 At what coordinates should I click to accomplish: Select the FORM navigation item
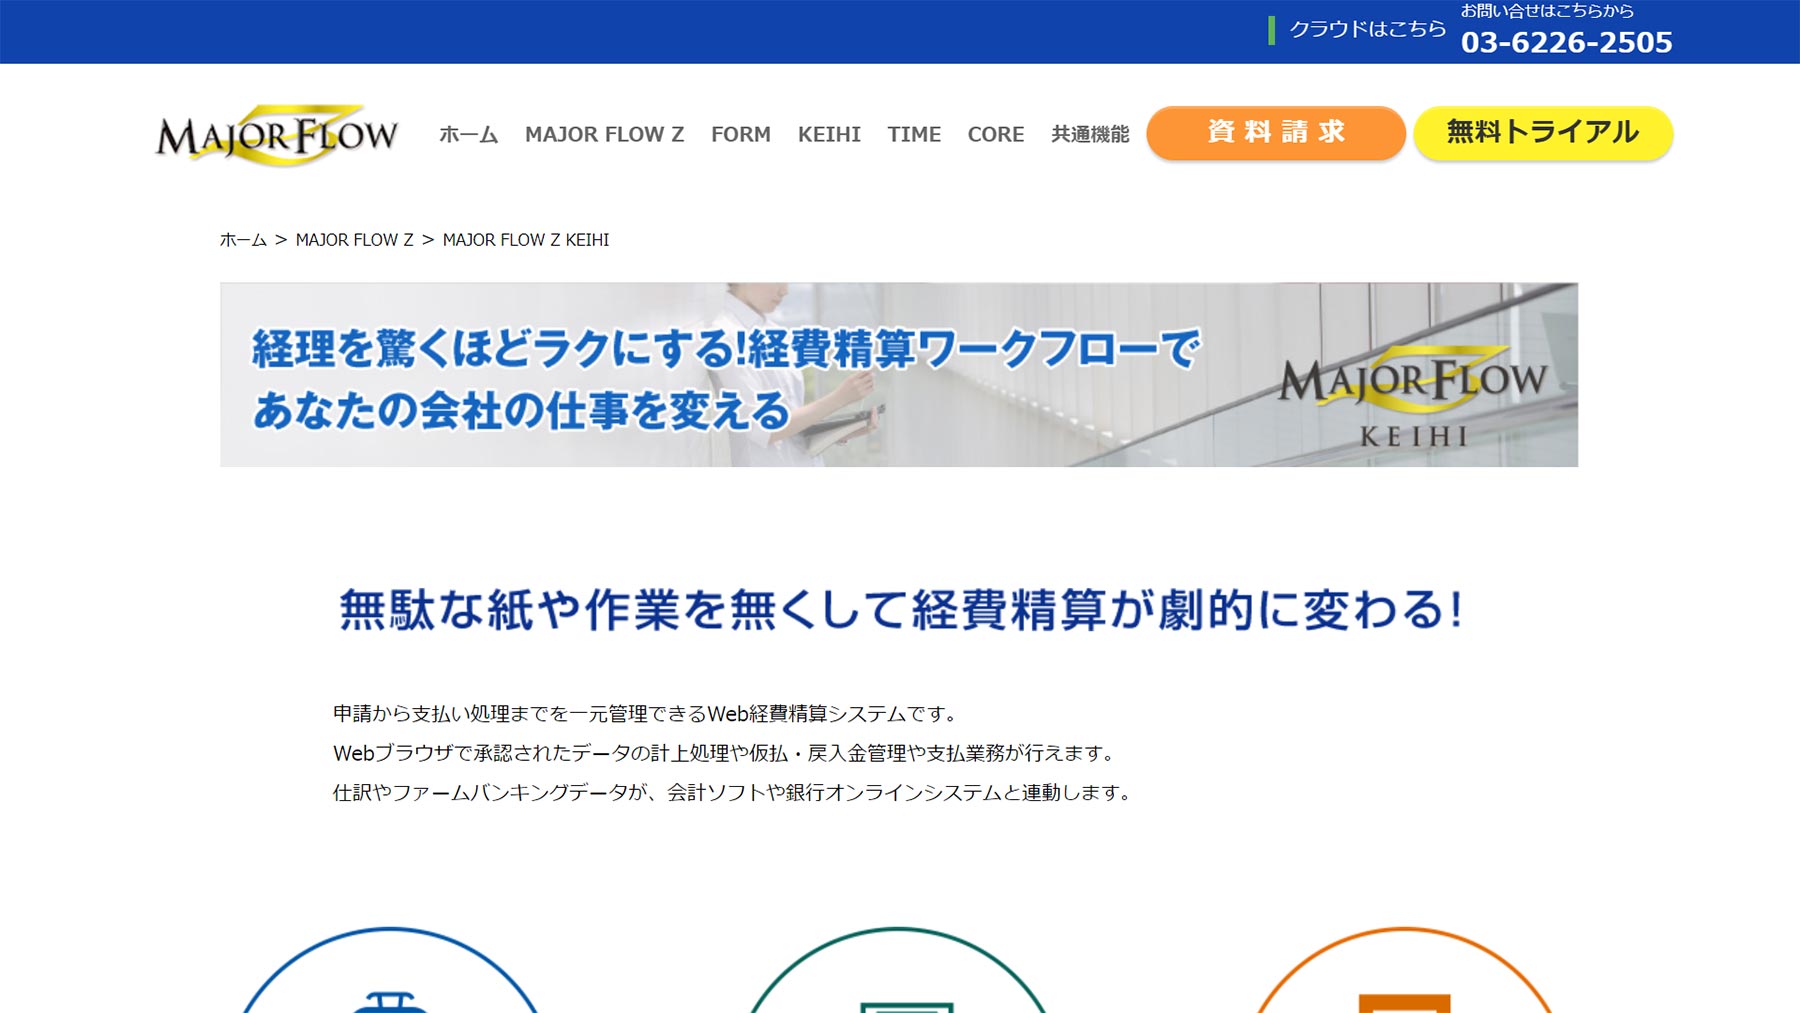click(x=740, y=134)
